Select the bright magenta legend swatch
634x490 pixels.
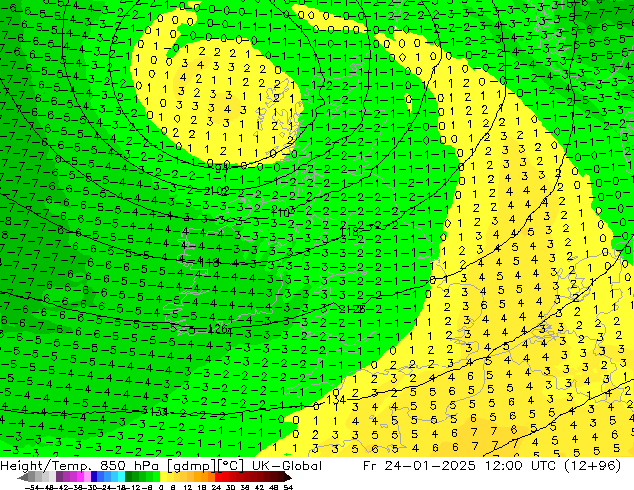pyautogui.click(x=80, y=476)
